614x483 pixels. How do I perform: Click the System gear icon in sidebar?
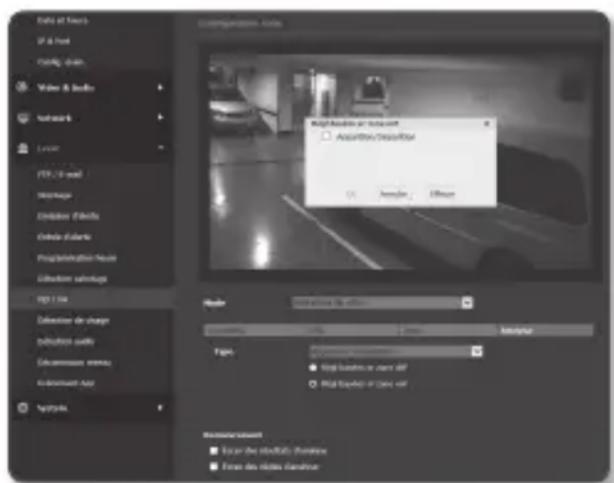(20, 408)
